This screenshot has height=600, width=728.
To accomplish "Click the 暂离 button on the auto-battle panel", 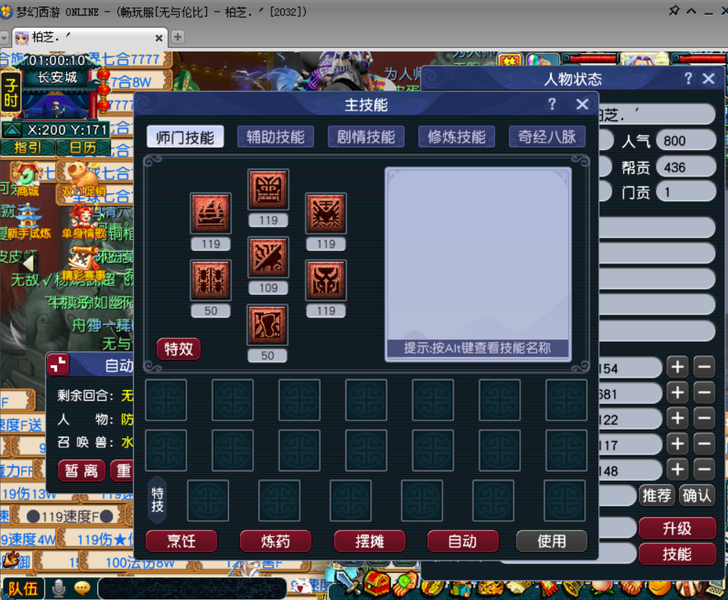I will 82,471.
